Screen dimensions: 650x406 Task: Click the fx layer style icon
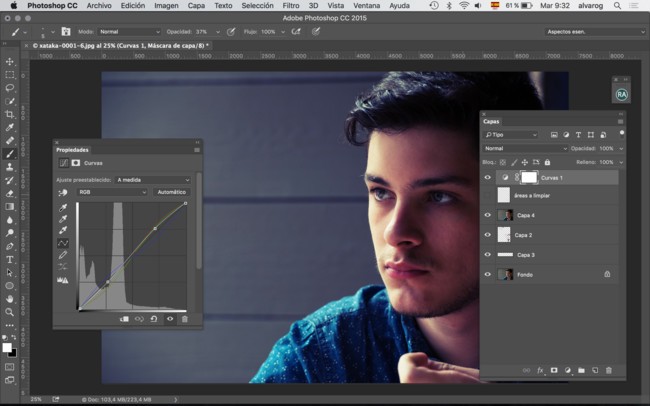coord(540,370)
